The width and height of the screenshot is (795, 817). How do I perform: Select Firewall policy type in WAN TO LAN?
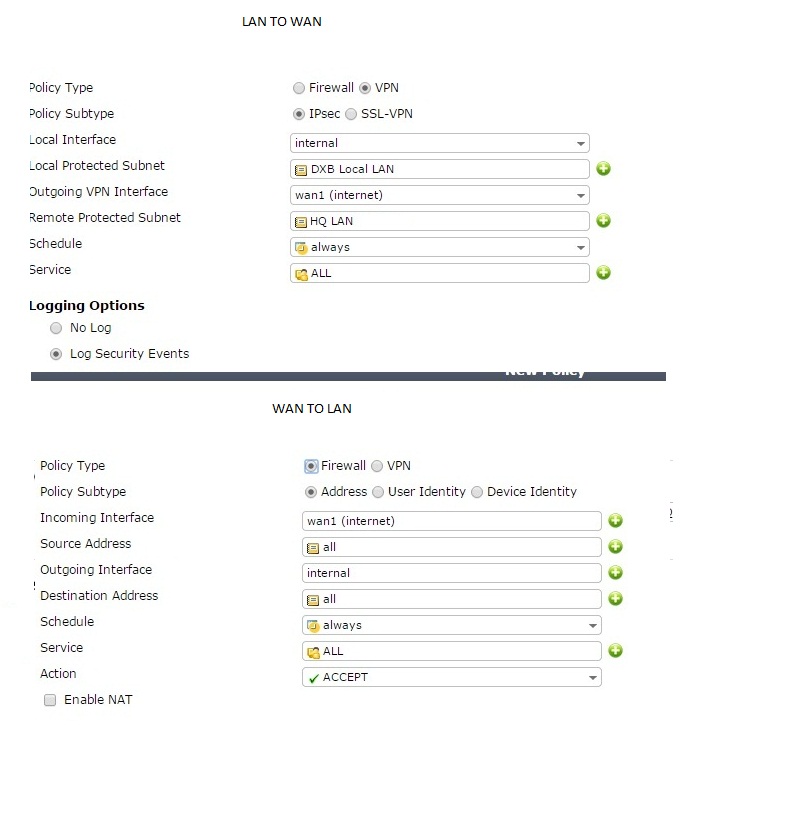point(310,466)
